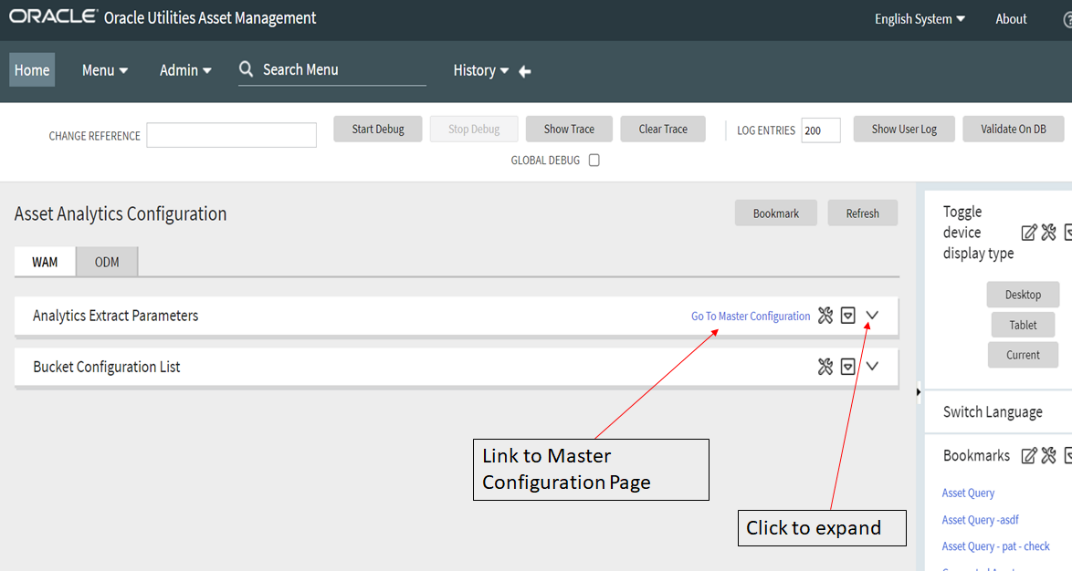Click the Search Menu magnifier icon
Viewport: 1072px width, 571px height.
click(x=246, y=69)
